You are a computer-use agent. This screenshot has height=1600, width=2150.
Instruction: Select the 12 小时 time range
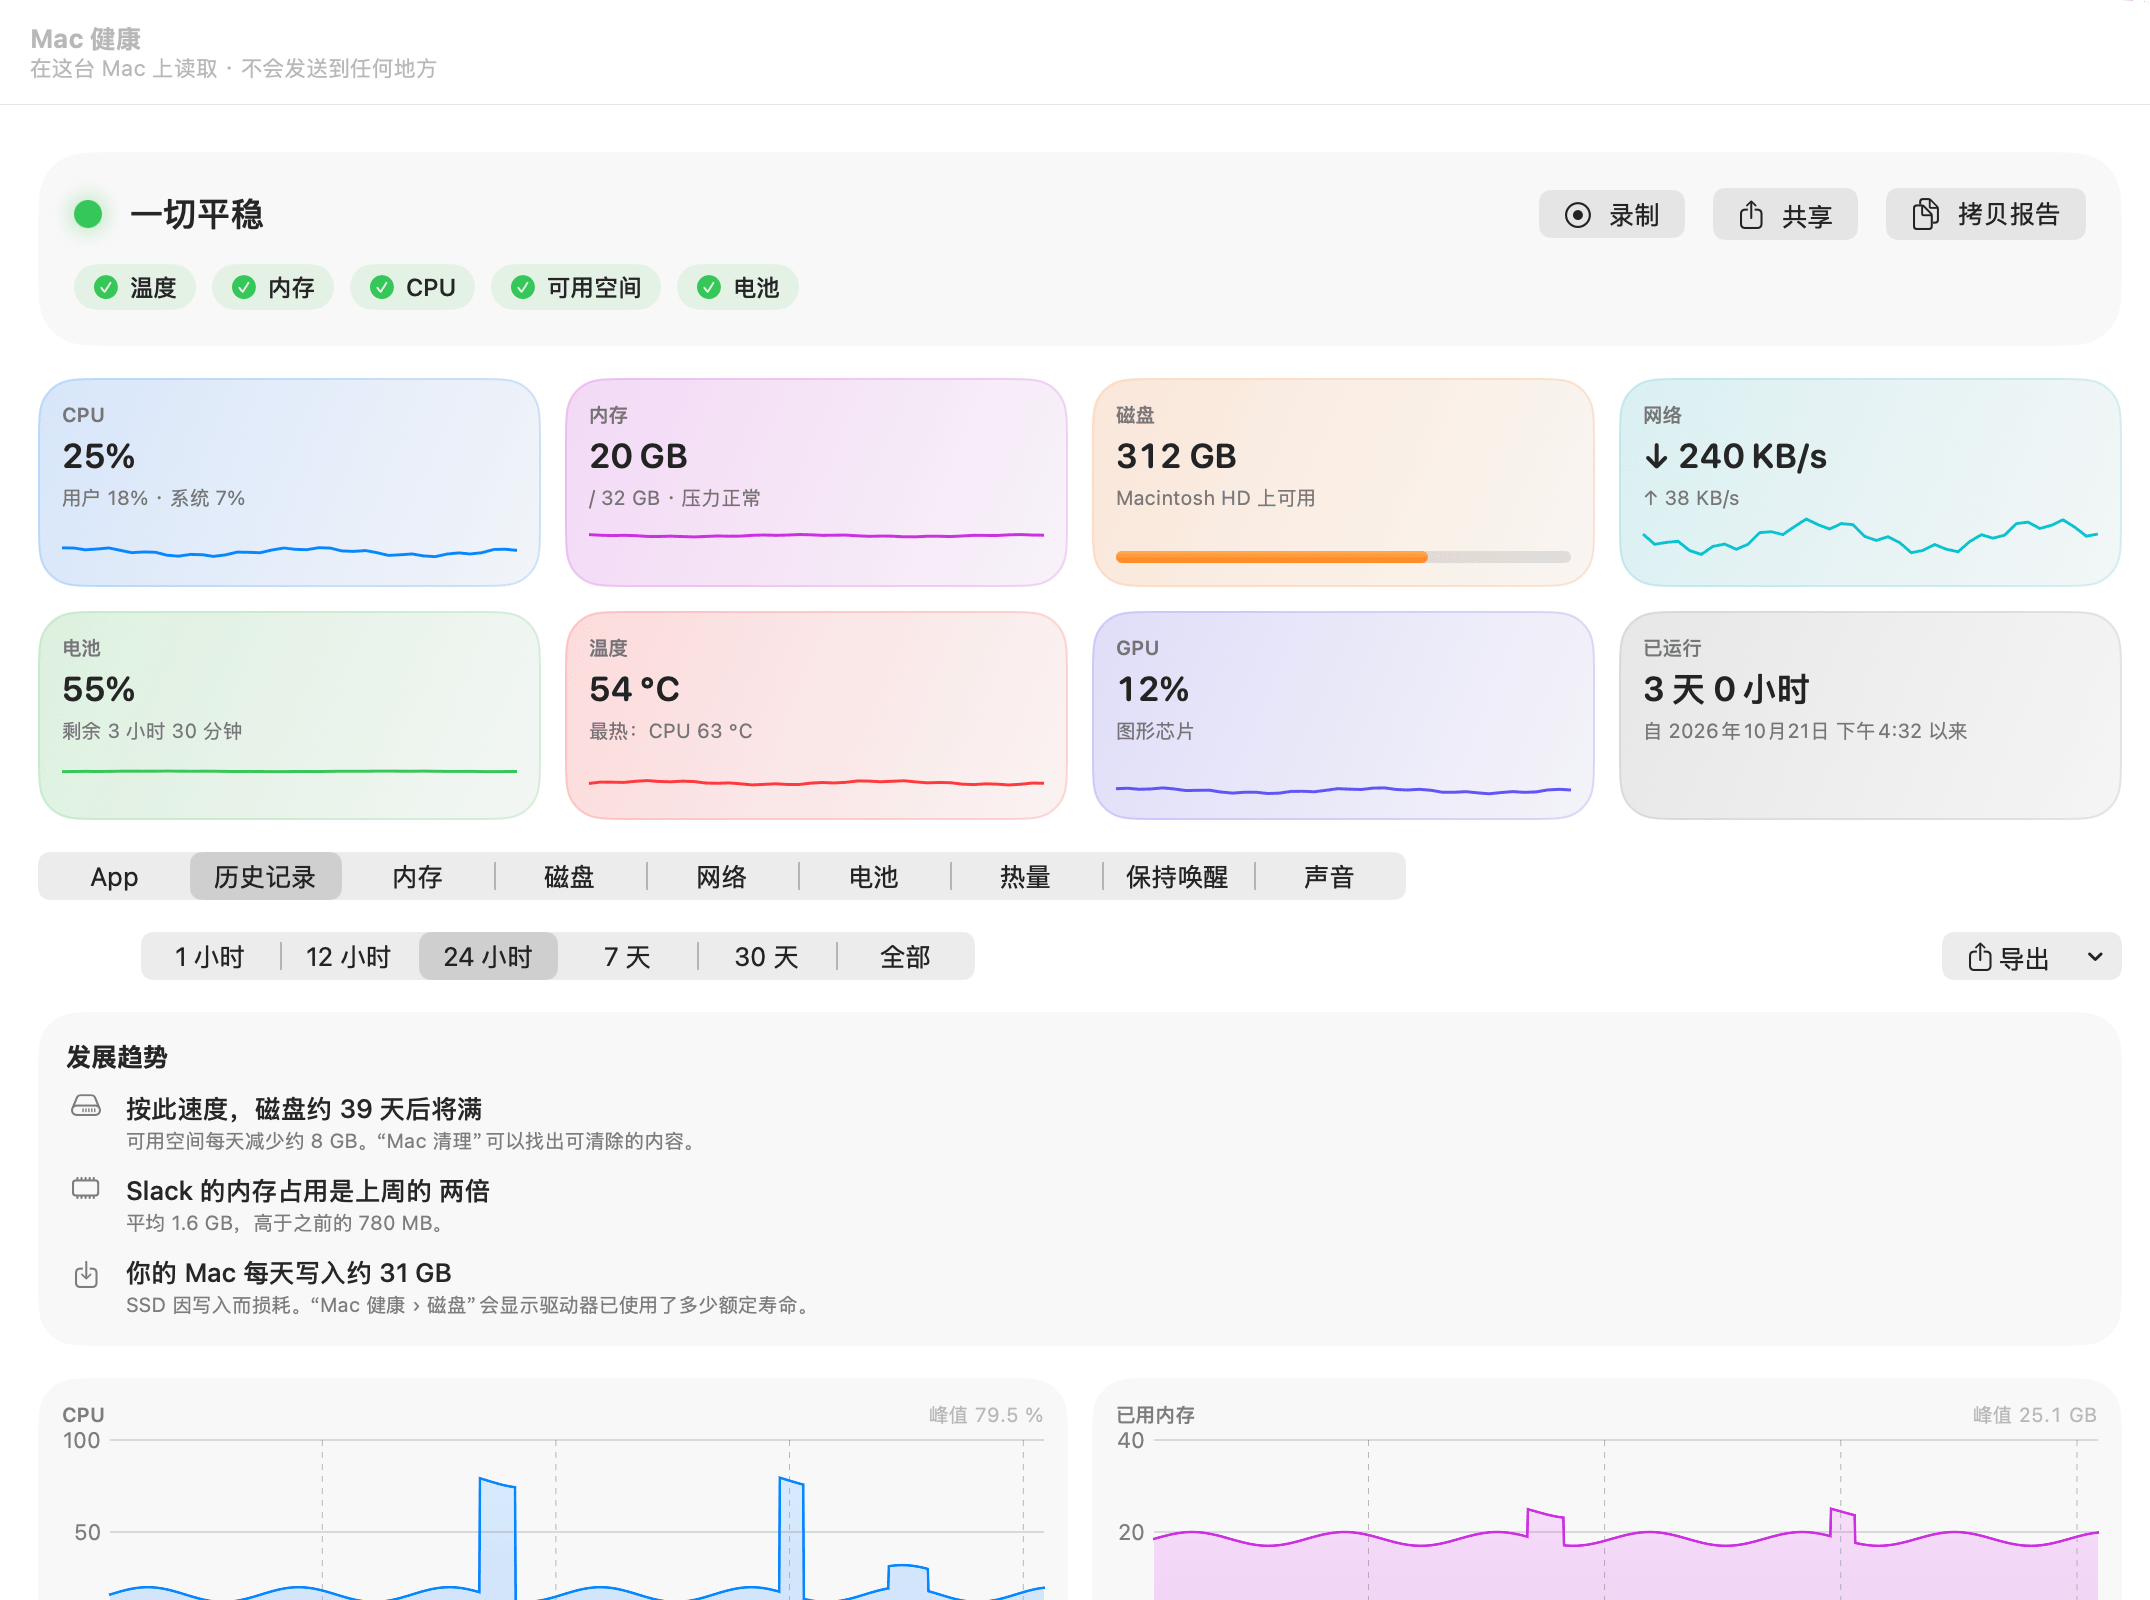(348, 957)
